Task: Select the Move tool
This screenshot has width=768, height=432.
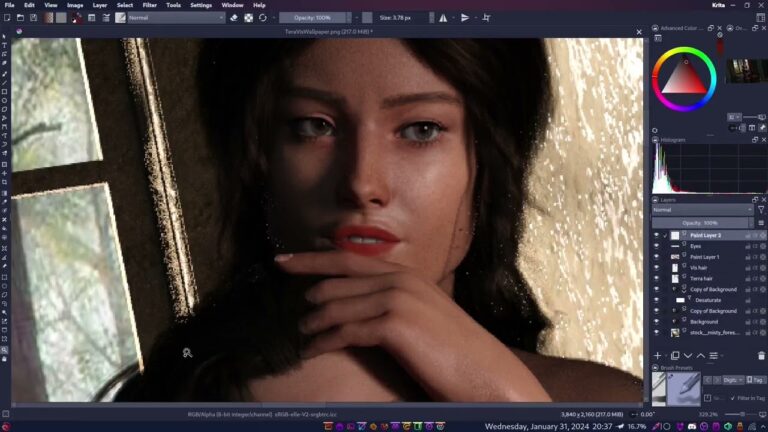Action: pos(4,173)
